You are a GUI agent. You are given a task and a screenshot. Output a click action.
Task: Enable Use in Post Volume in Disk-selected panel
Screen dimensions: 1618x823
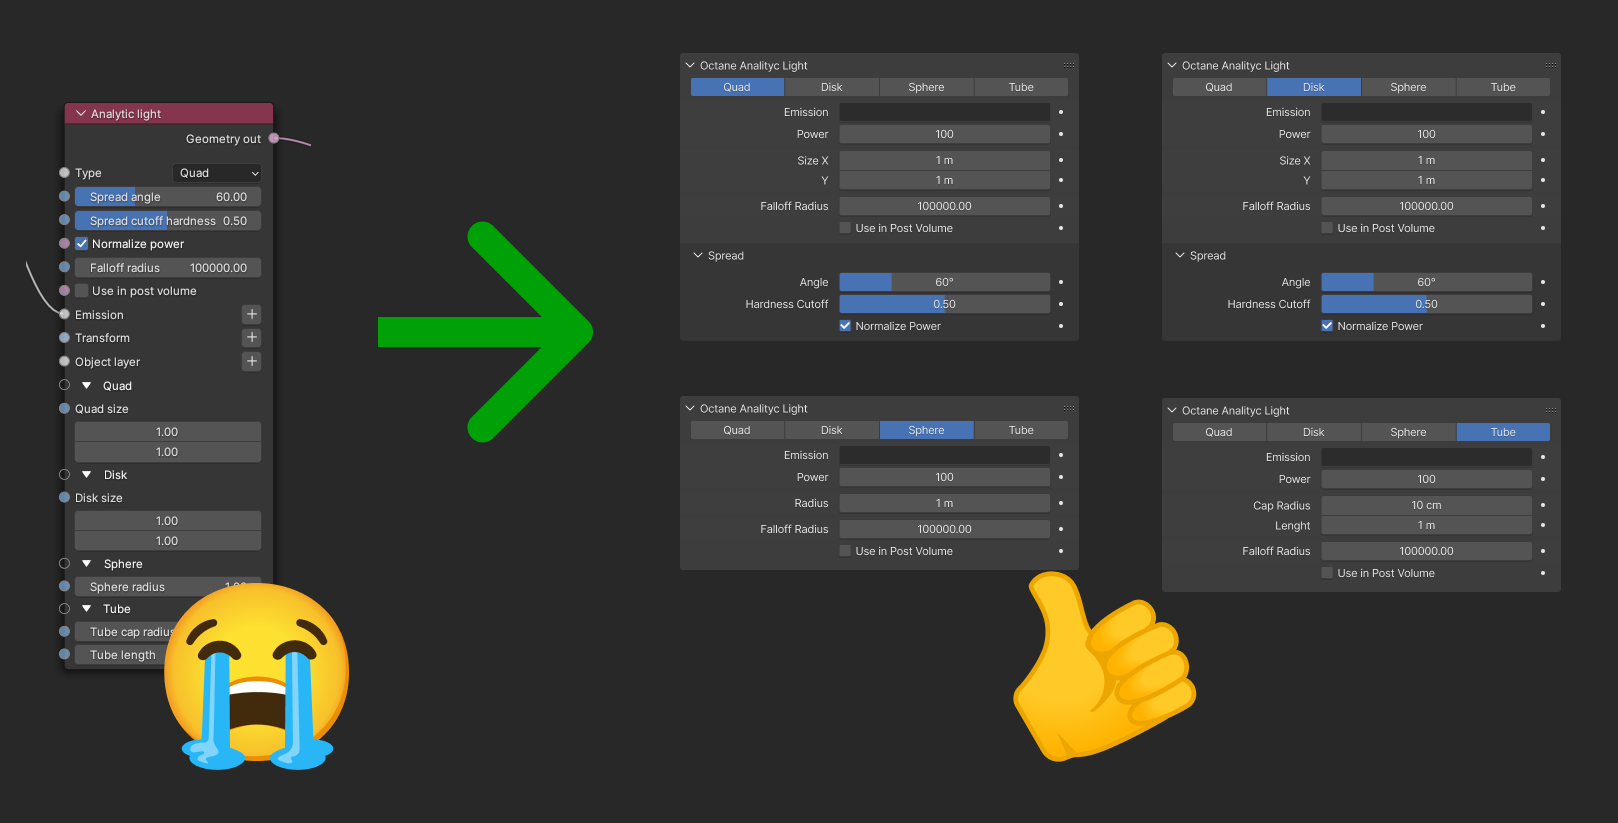1327,228
